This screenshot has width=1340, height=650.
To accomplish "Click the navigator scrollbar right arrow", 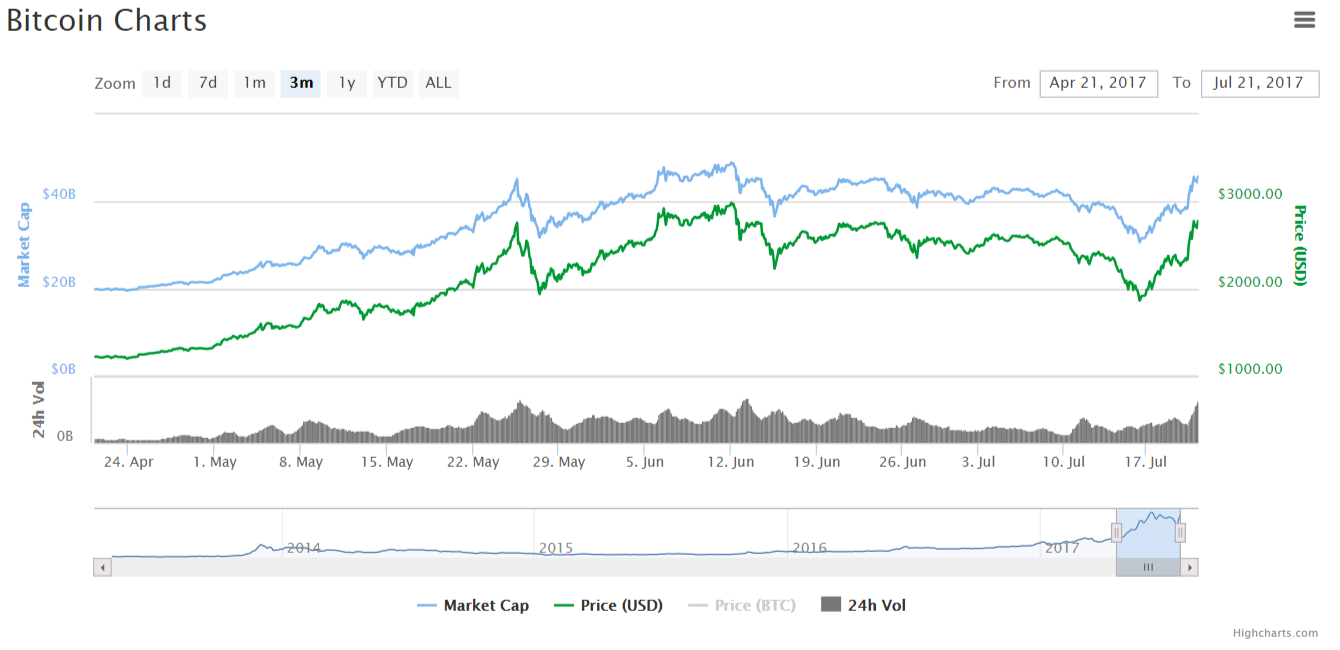I will click(x=1189, y=567).
